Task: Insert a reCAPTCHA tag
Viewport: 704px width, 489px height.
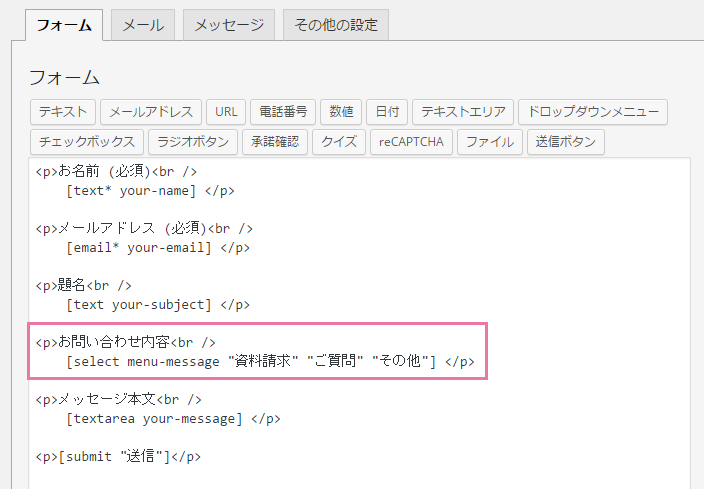Action: point(411,142)
